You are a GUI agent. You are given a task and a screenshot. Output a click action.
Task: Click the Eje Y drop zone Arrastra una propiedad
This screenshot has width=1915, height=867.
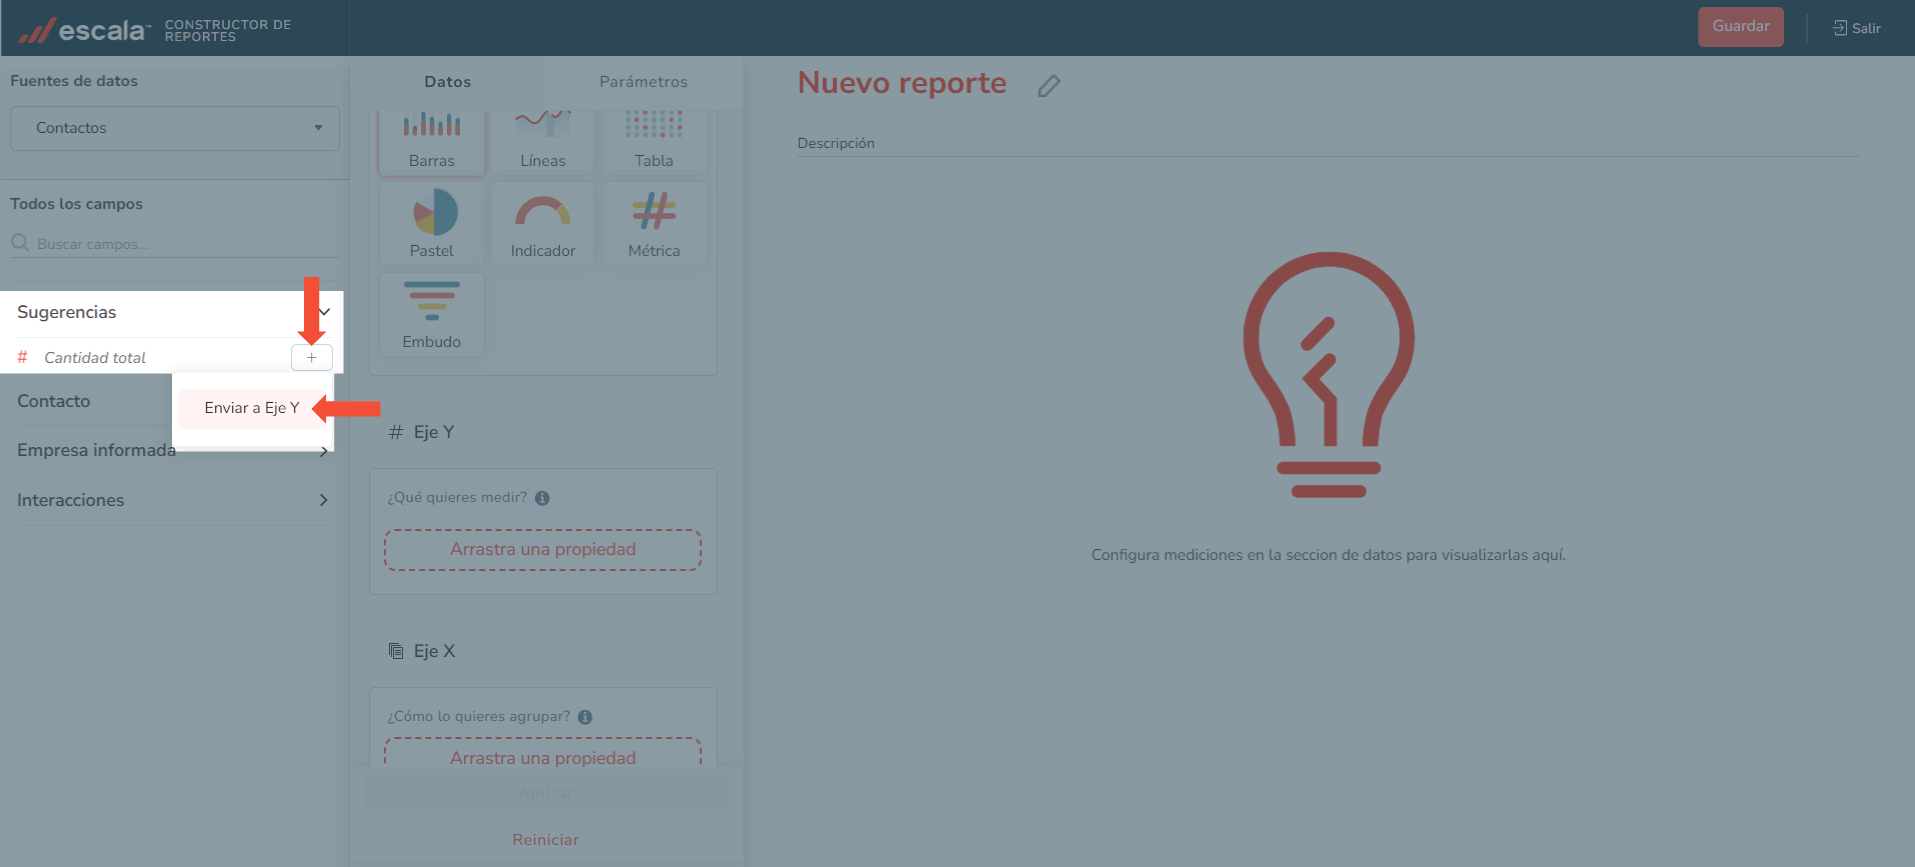(x=543, y=550)
